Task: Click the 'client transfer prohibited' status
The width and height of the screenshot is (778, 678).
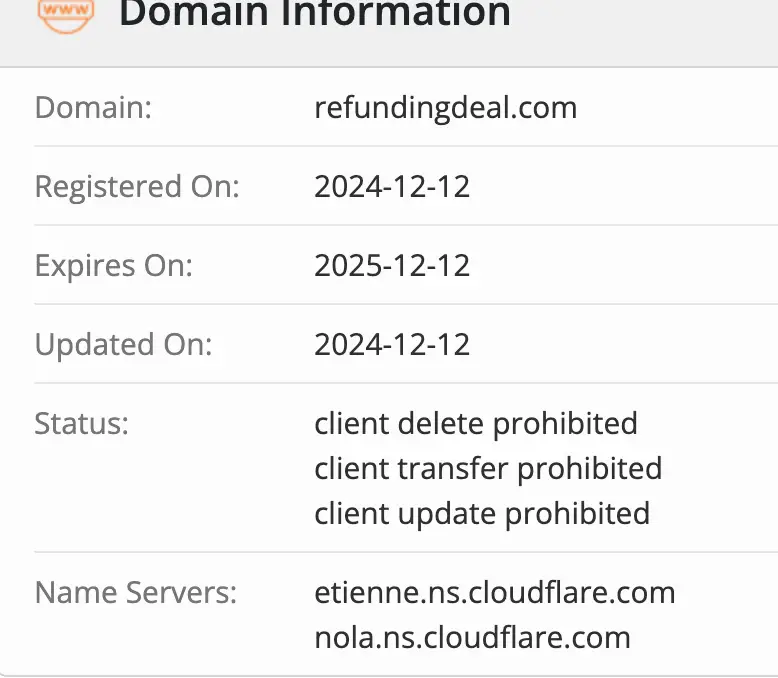Action: 488,468
